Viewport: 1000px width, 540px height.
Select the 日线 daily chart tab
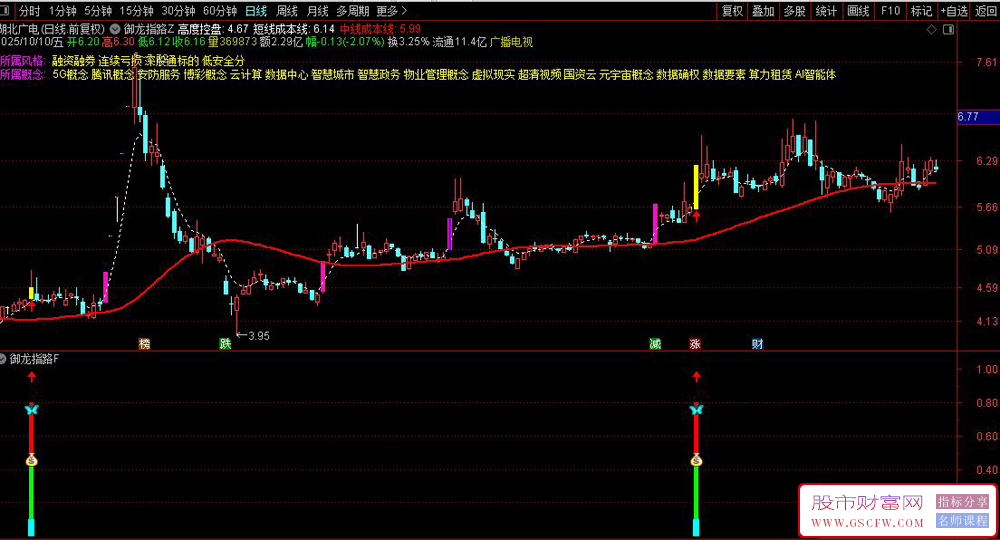tap(256, 11)
